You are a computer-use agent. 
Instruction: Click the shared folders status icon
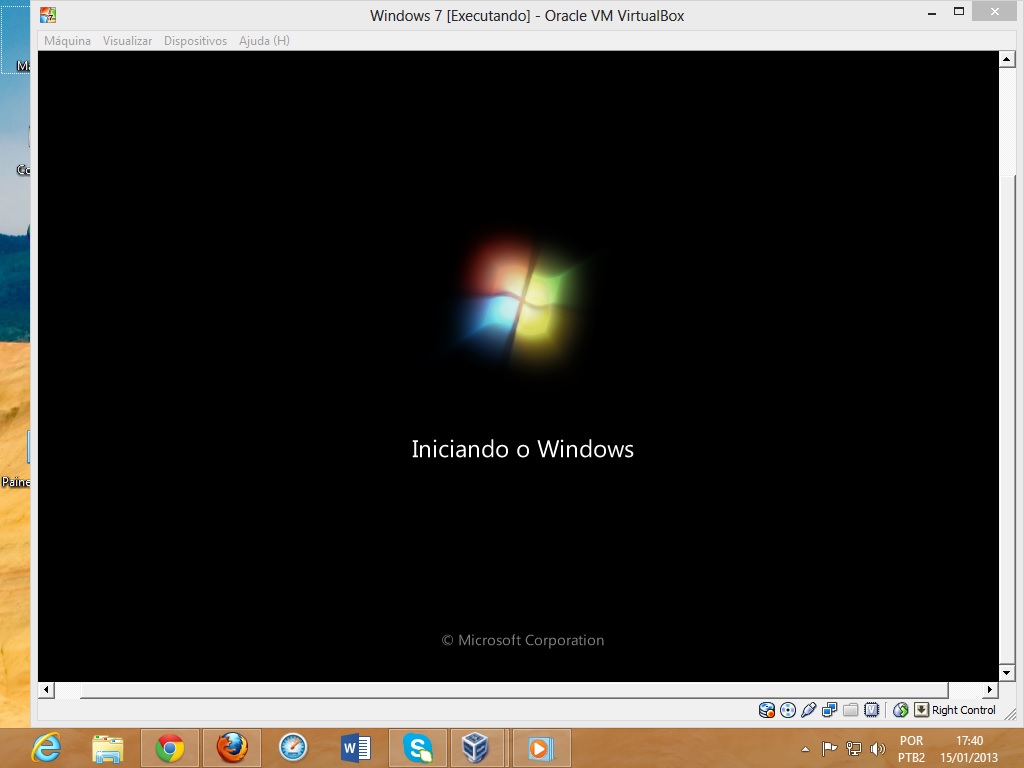pos(850,710)
